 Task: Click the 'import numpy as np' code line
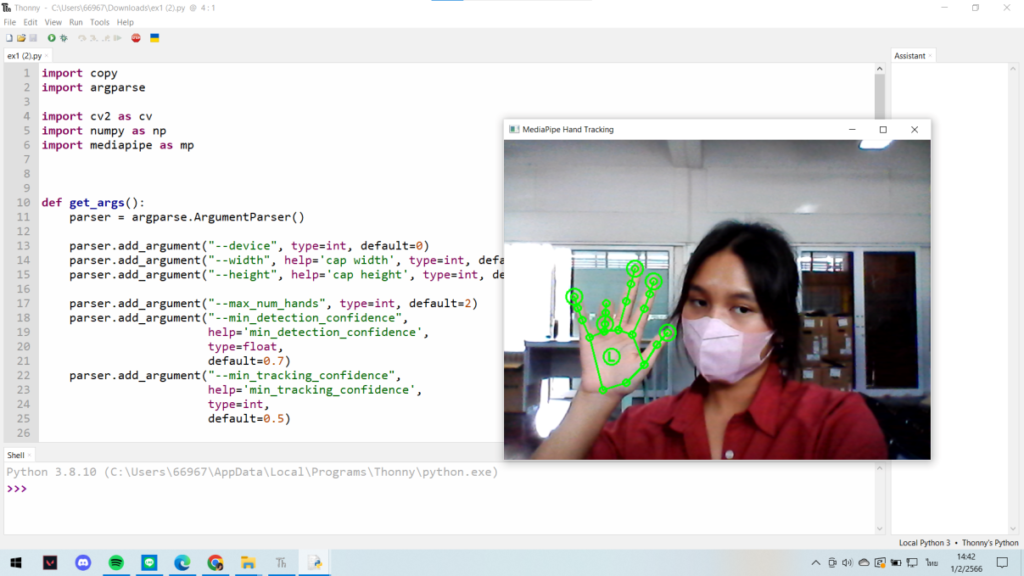[104, 131]
